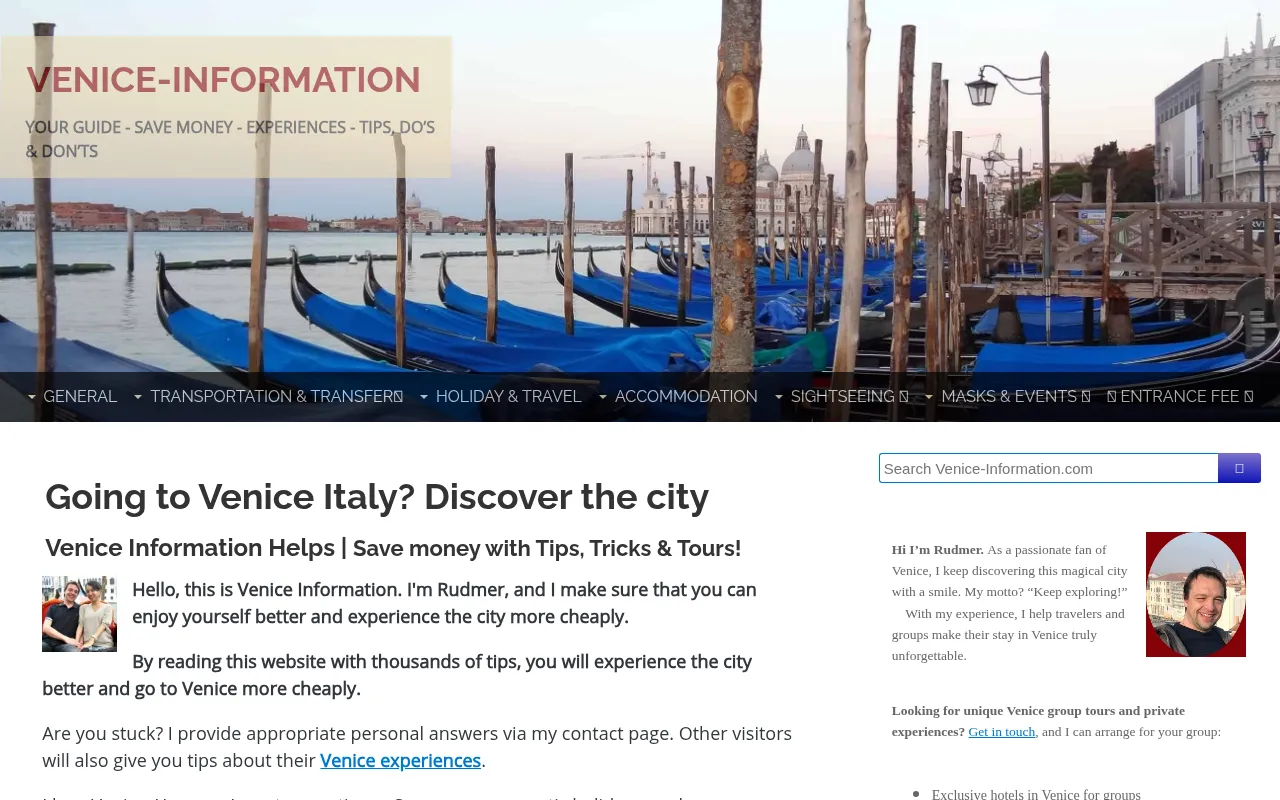1280x800 pixels.
Task: Open the HOLIDAY & TRAVEL menu
Action: 508,397
